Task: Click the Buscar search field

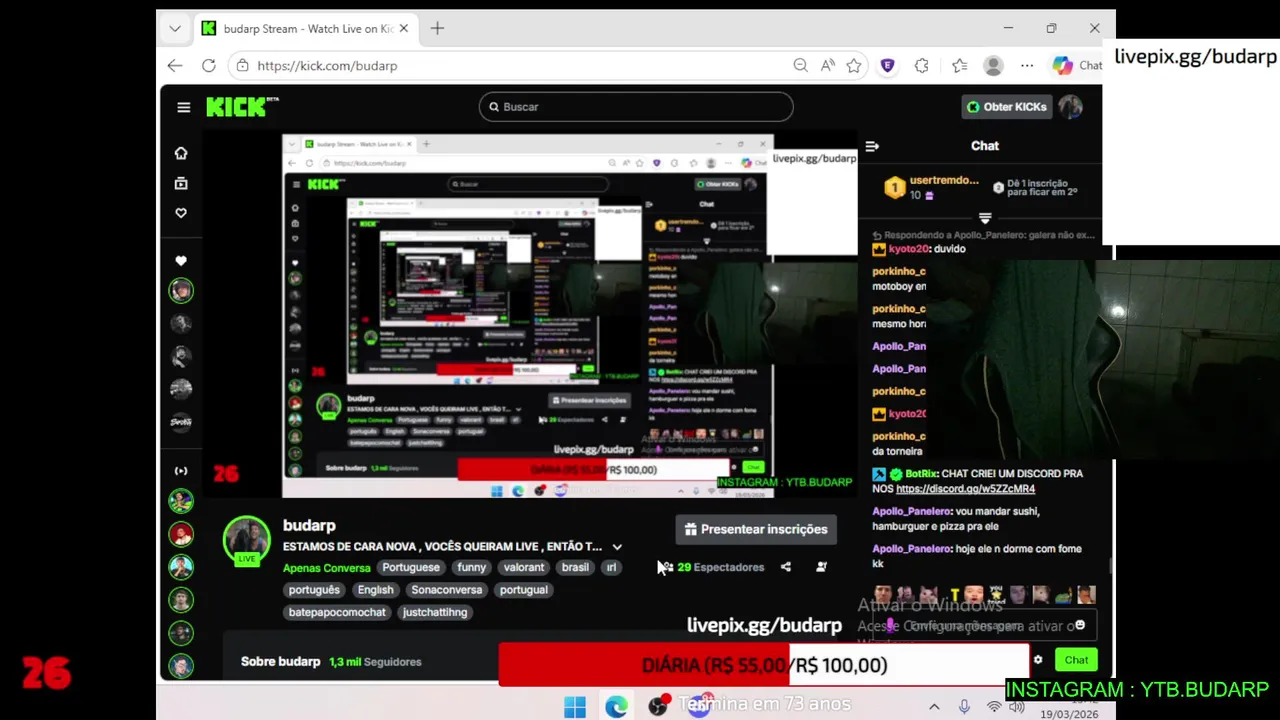Action: click(x=636, y=107)
